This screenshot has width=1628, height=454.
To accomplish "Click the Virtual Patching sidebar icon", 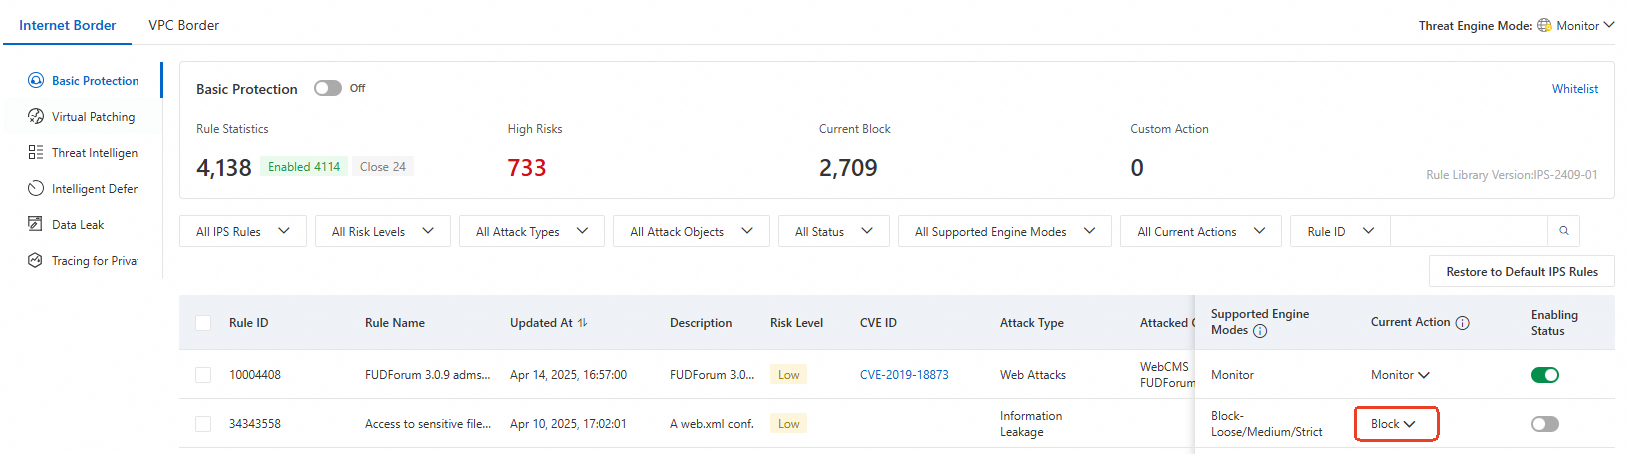I will pos(36,116).
